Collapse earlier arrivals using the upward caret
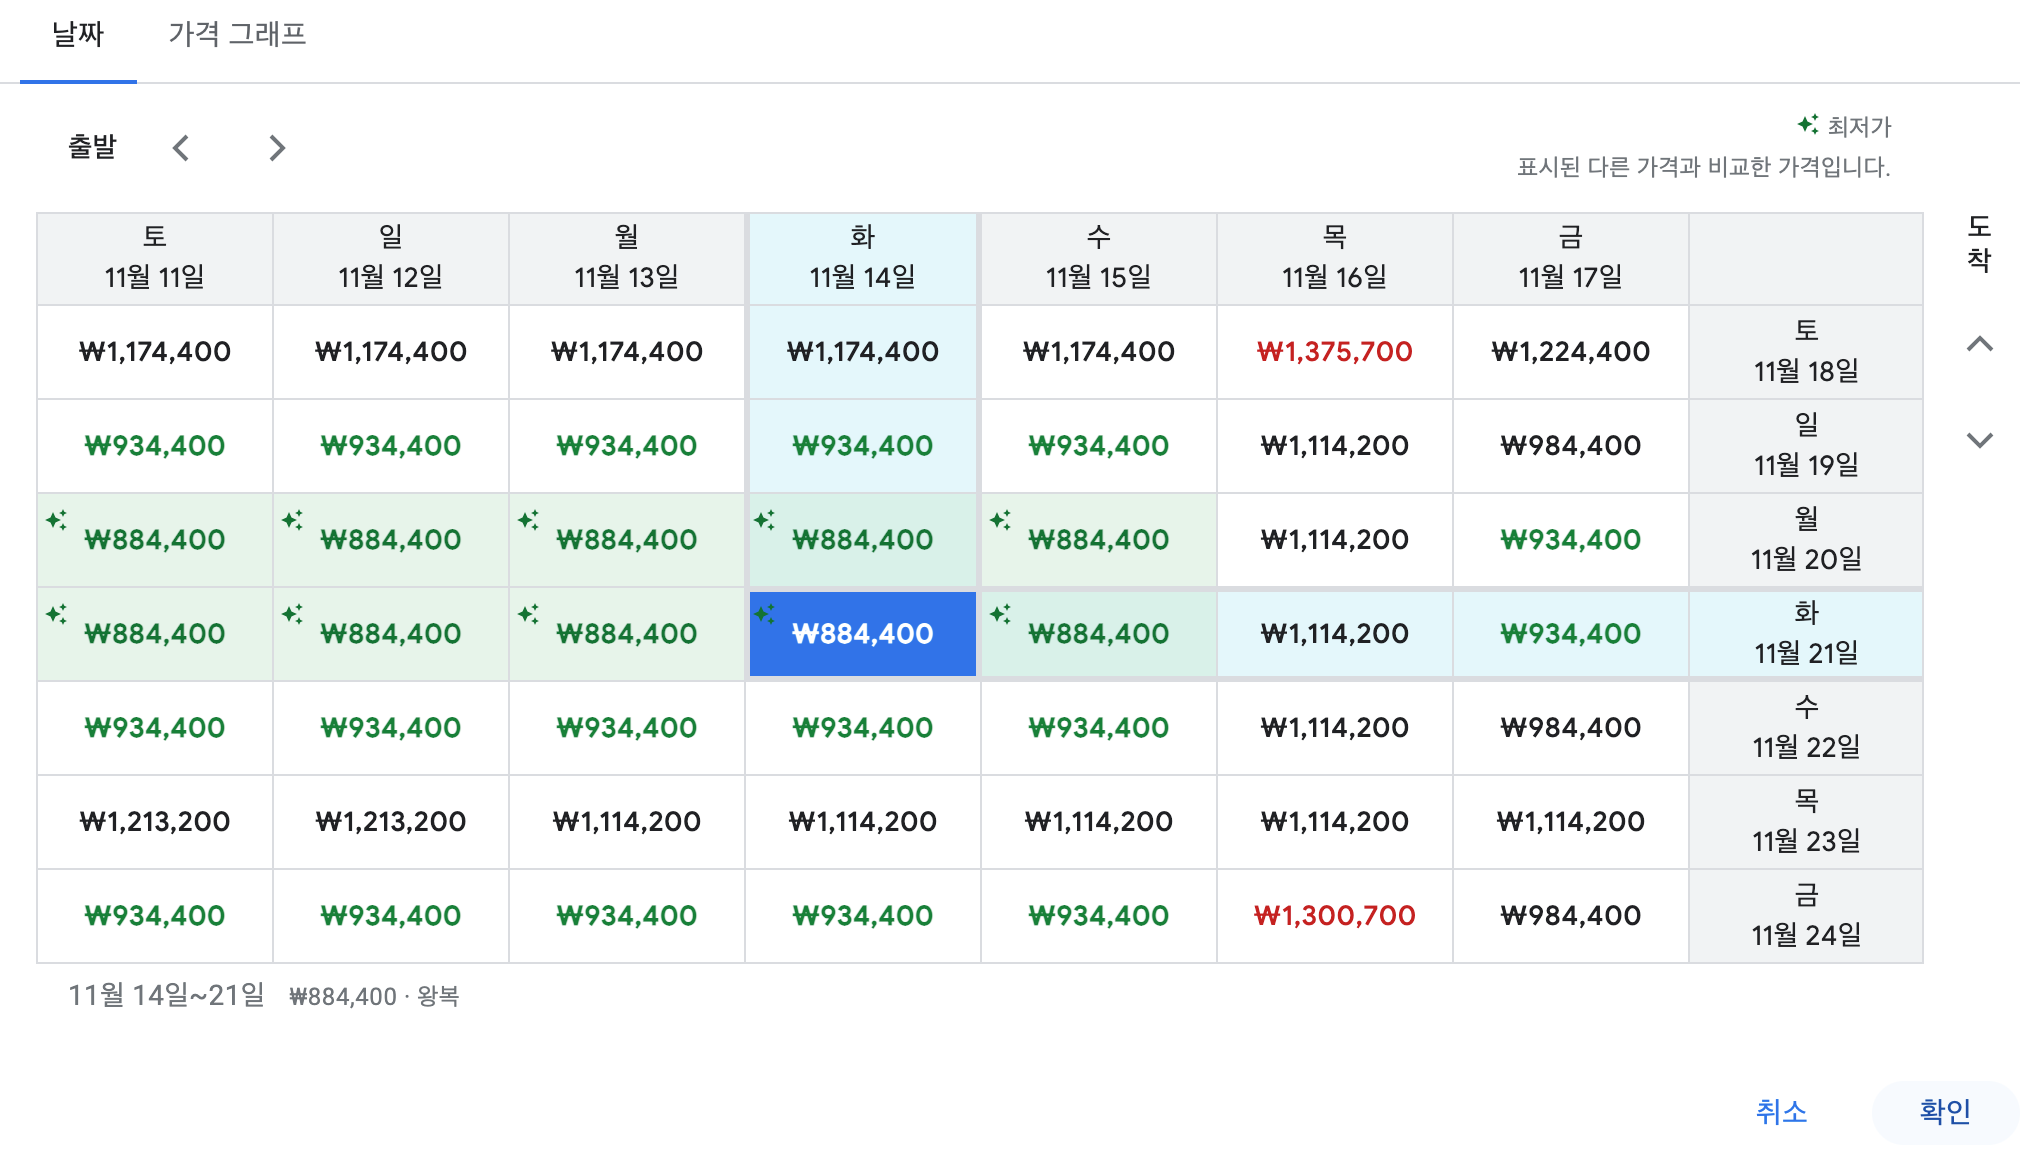 pos(1981,344)
